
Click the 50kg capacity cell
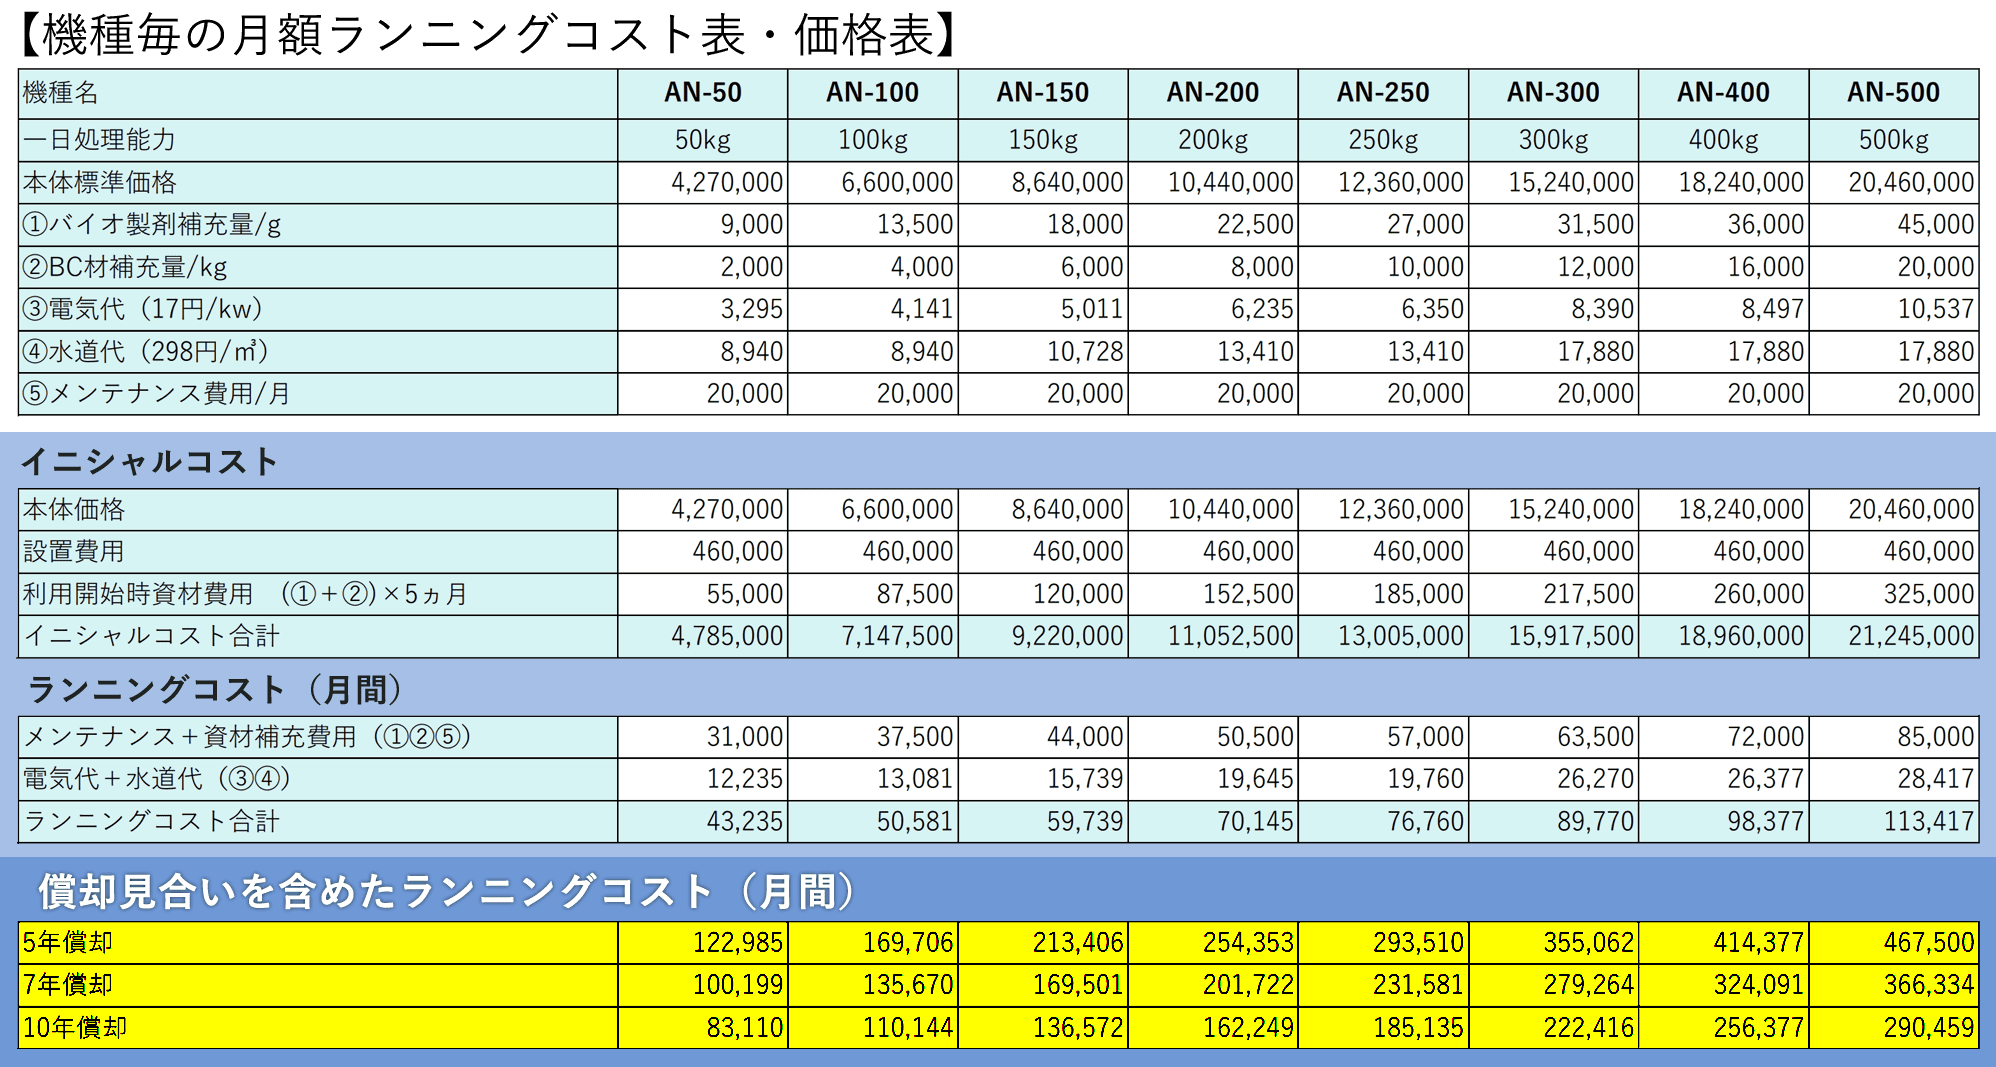[703, 140]
